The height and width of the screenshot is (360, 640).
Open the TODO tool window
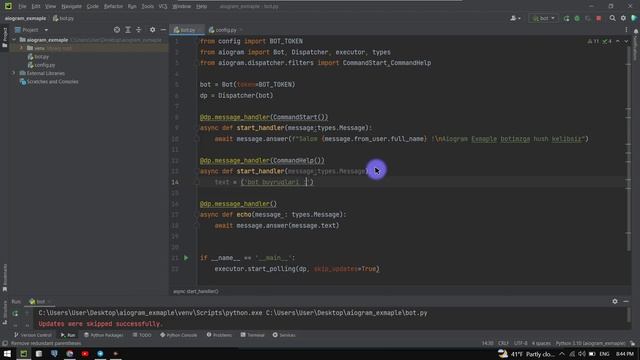142,335
